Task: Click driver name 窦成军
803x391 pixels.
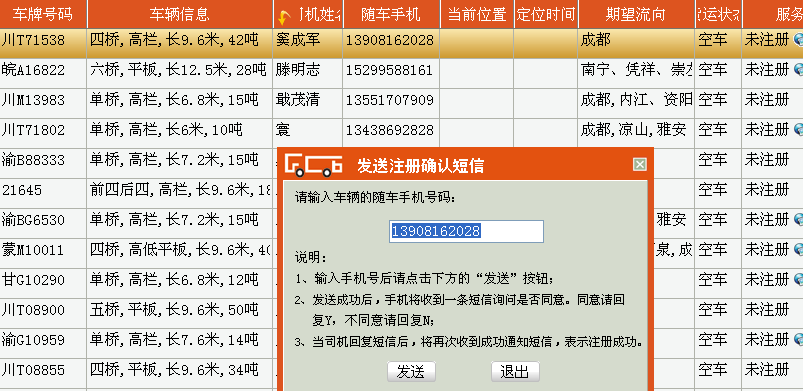Action: (298, 40)
